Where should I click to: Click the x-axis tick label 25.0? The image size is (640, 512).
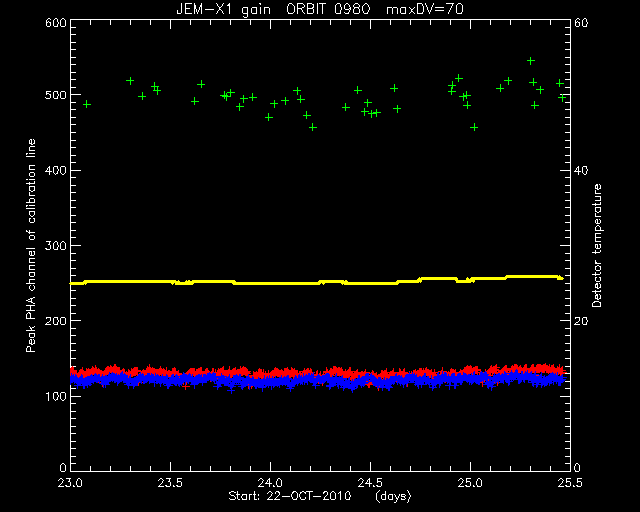pyautogui.click(x=470, y=483)
